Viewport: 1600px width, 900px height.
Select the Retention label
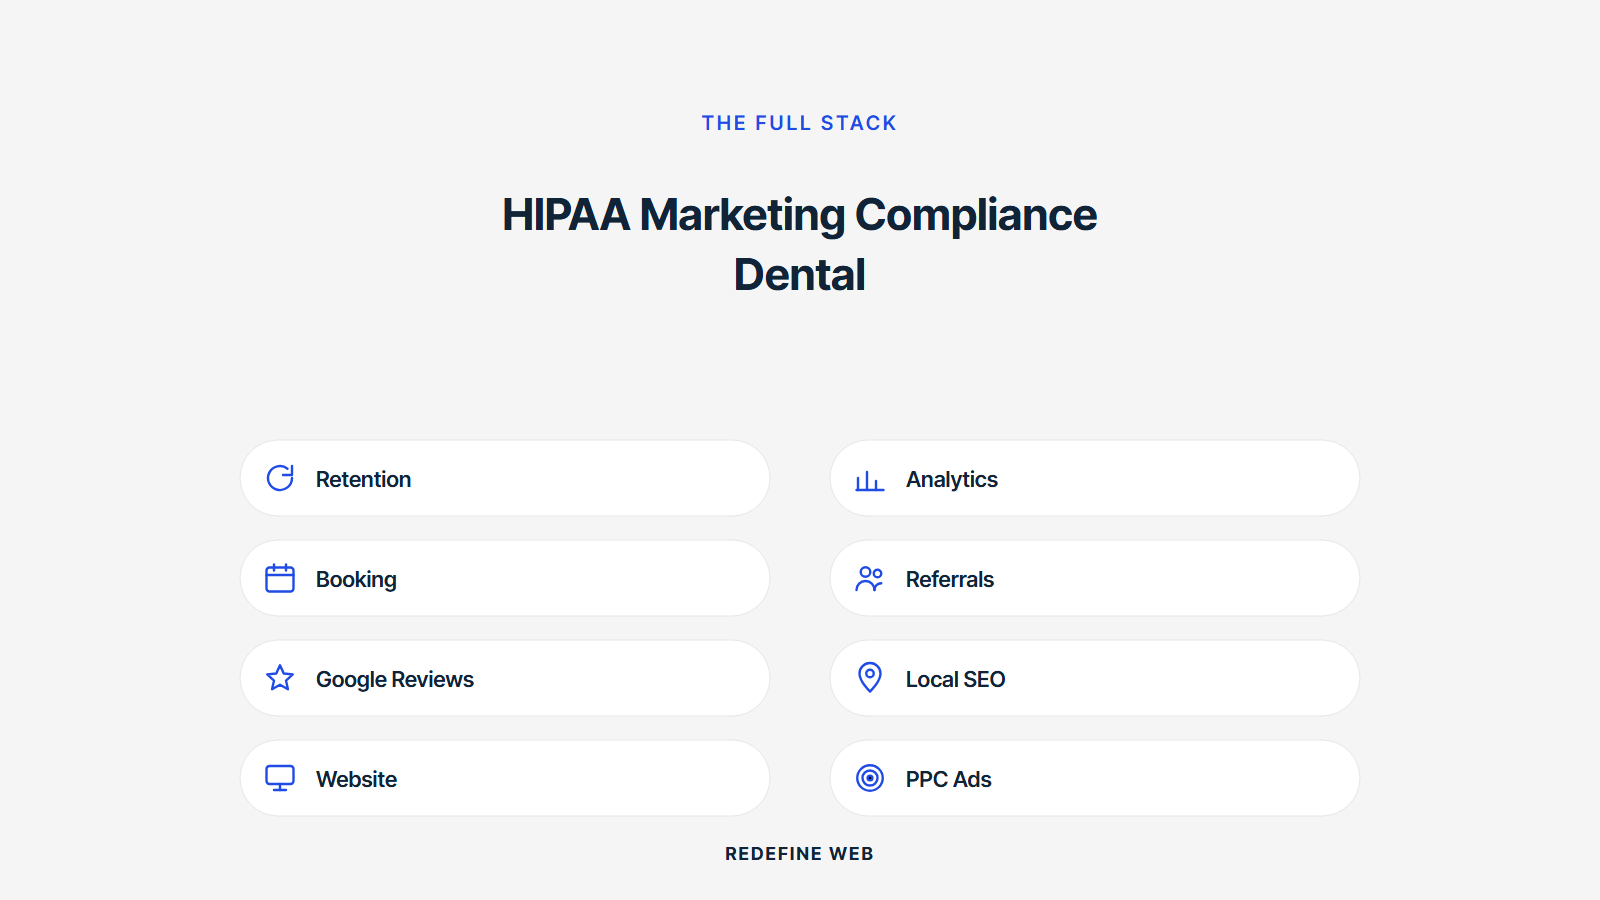pyautogui.click(x=363, y=479)
